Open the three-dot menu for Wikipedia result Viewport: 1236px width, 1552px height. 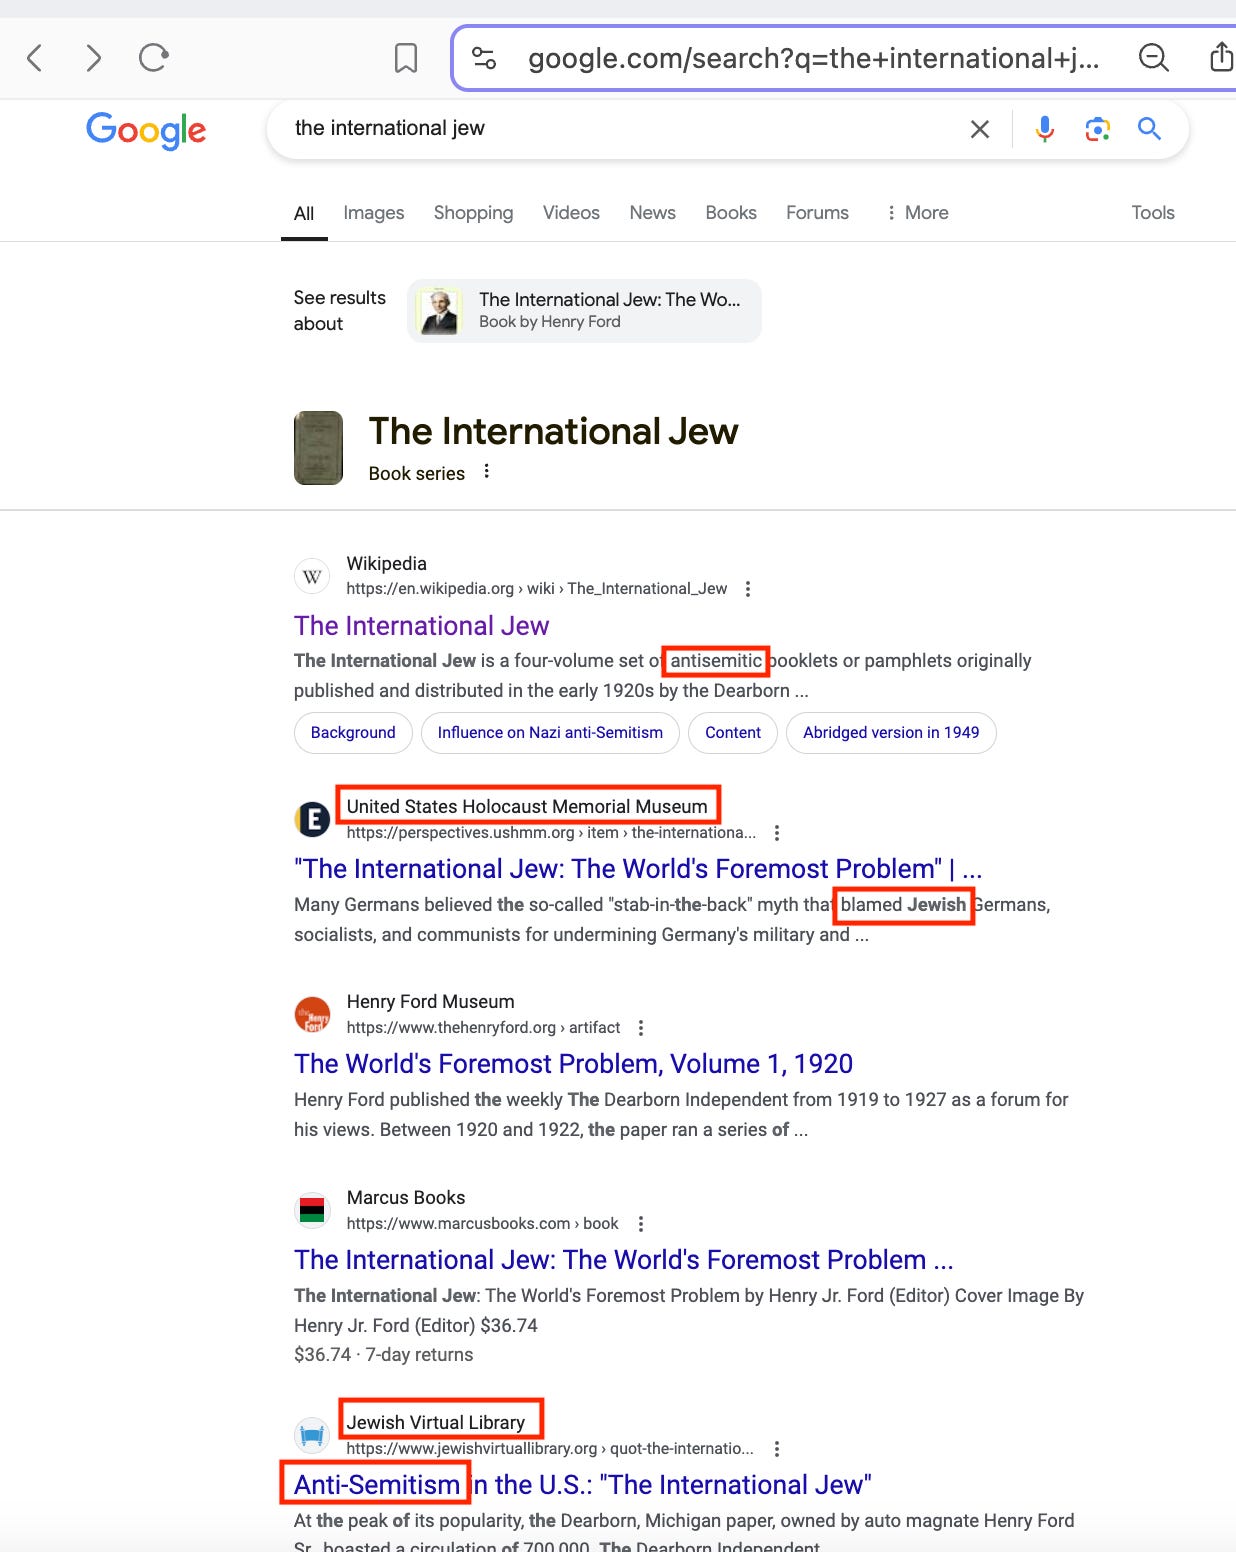748,589
